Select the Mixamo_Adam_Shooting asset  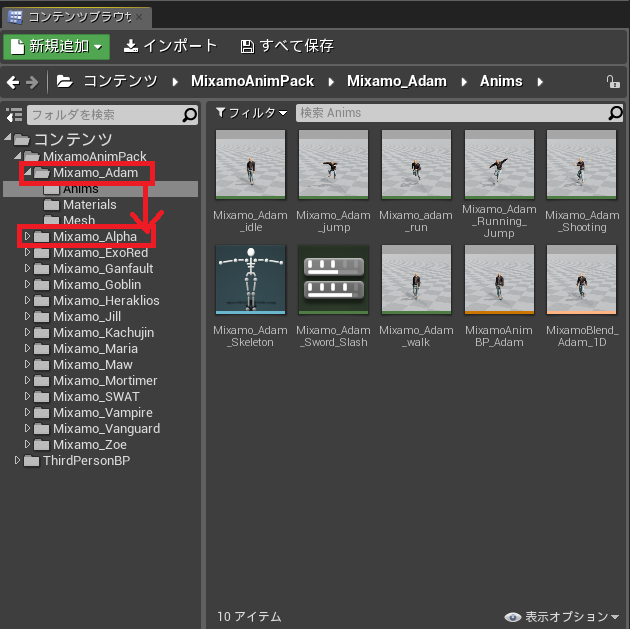point(581,164)
